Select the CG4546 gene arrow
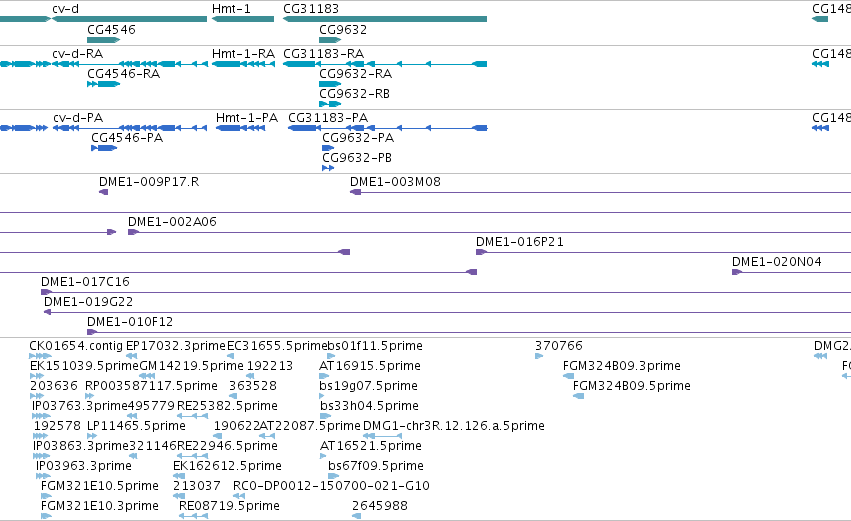The width and height of the screenshot is (851, 521). (103, 40)
